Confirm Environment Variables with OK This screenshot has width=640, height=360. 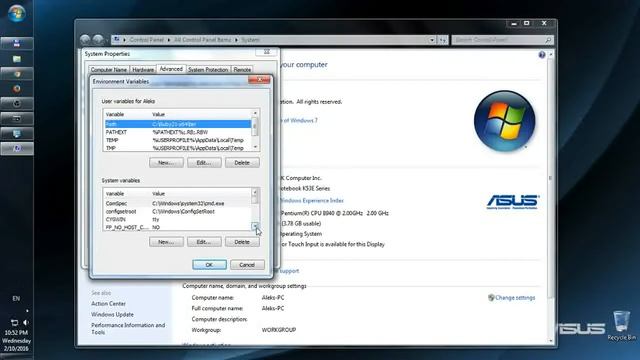point(209,264)
